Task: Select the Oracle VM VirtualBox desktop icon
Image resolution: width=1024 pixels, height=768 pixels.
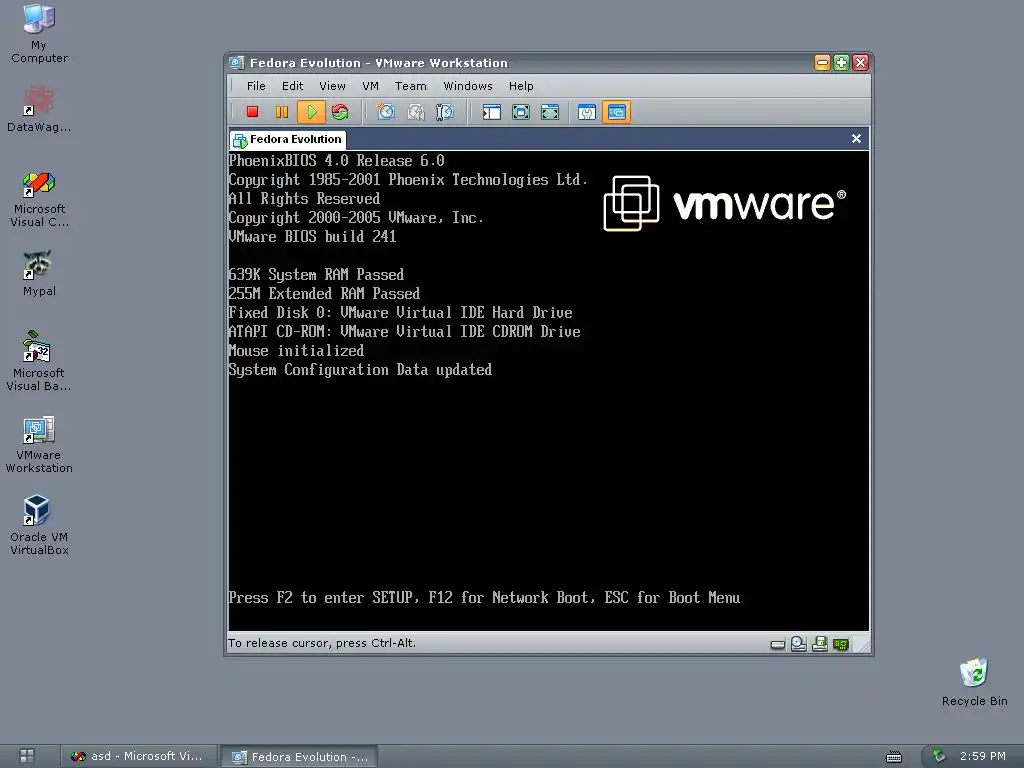Action: (39, 526)
